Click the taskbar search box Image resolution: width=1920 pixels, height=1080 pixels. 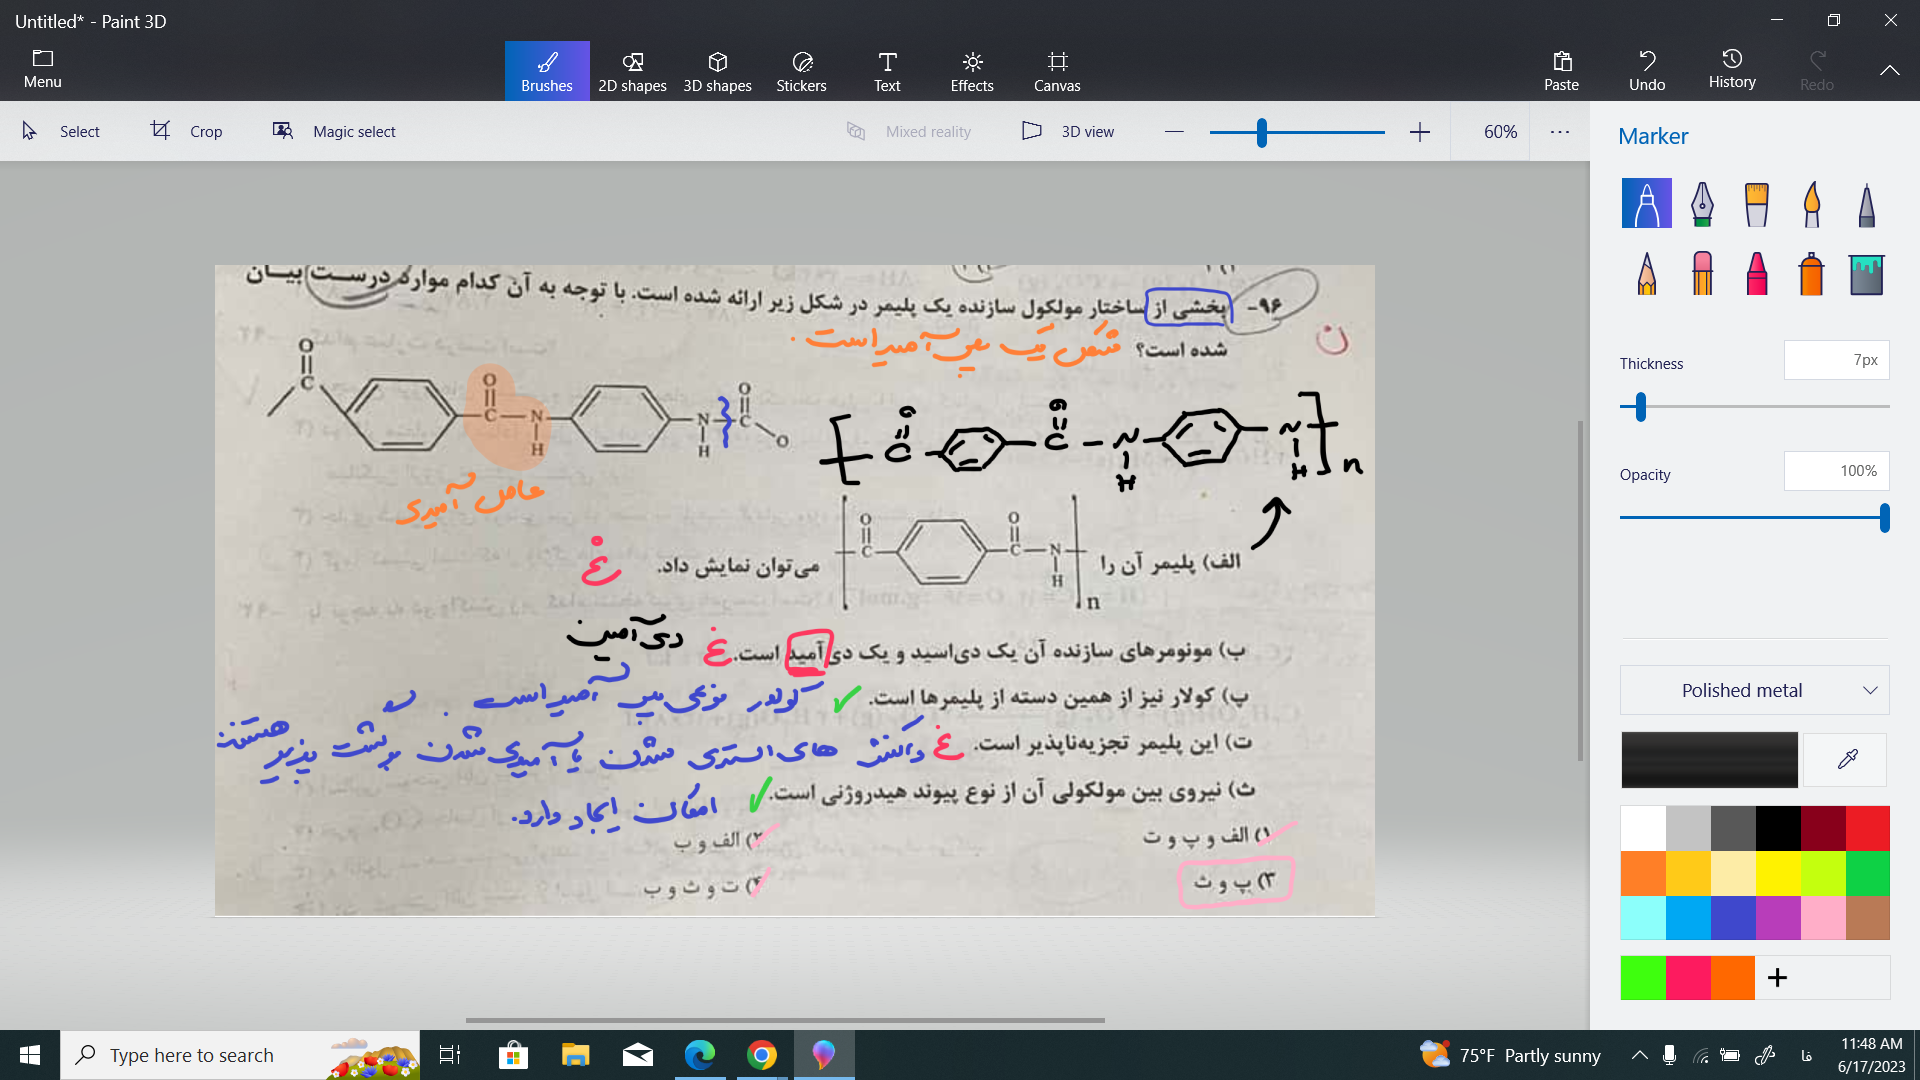tap(240, 1055)
